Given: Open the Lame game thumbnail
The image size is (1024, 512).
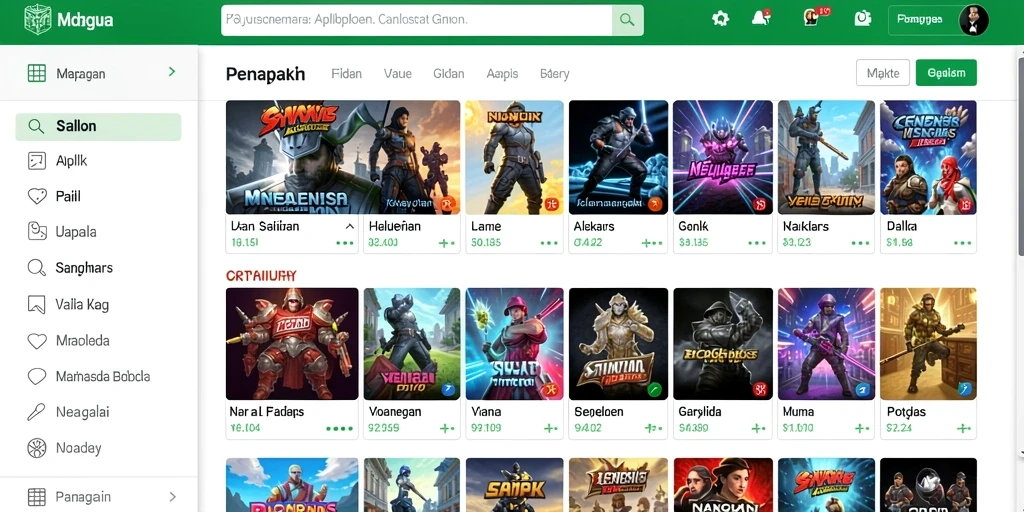Looking at the screenshot, I should (514, 157).
